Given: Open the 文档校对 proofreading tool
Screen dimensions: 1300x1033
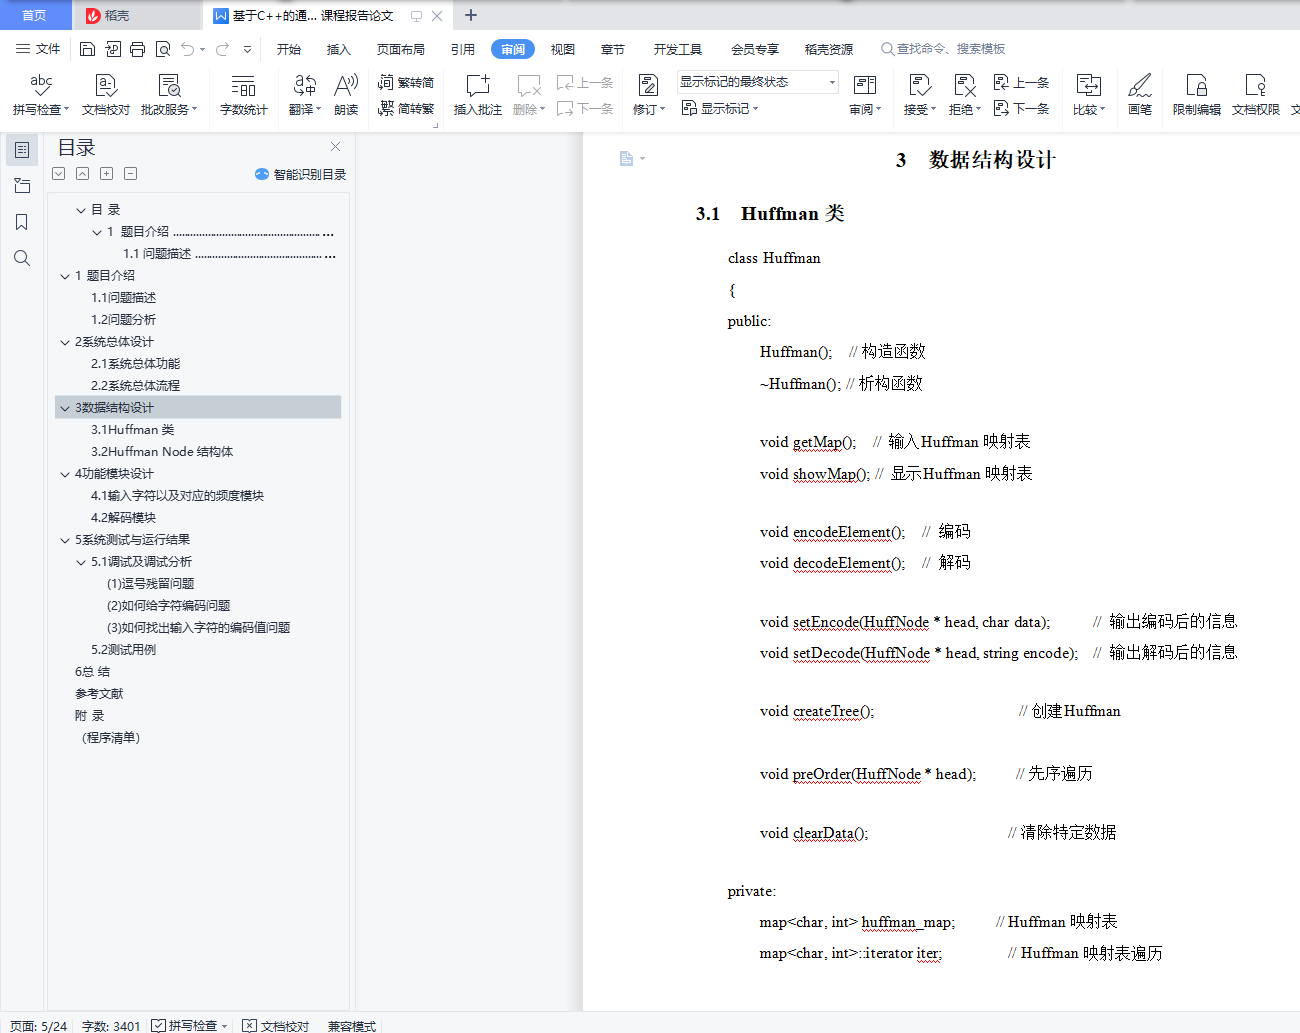Looking at the screenshot, I should (106, 95).
